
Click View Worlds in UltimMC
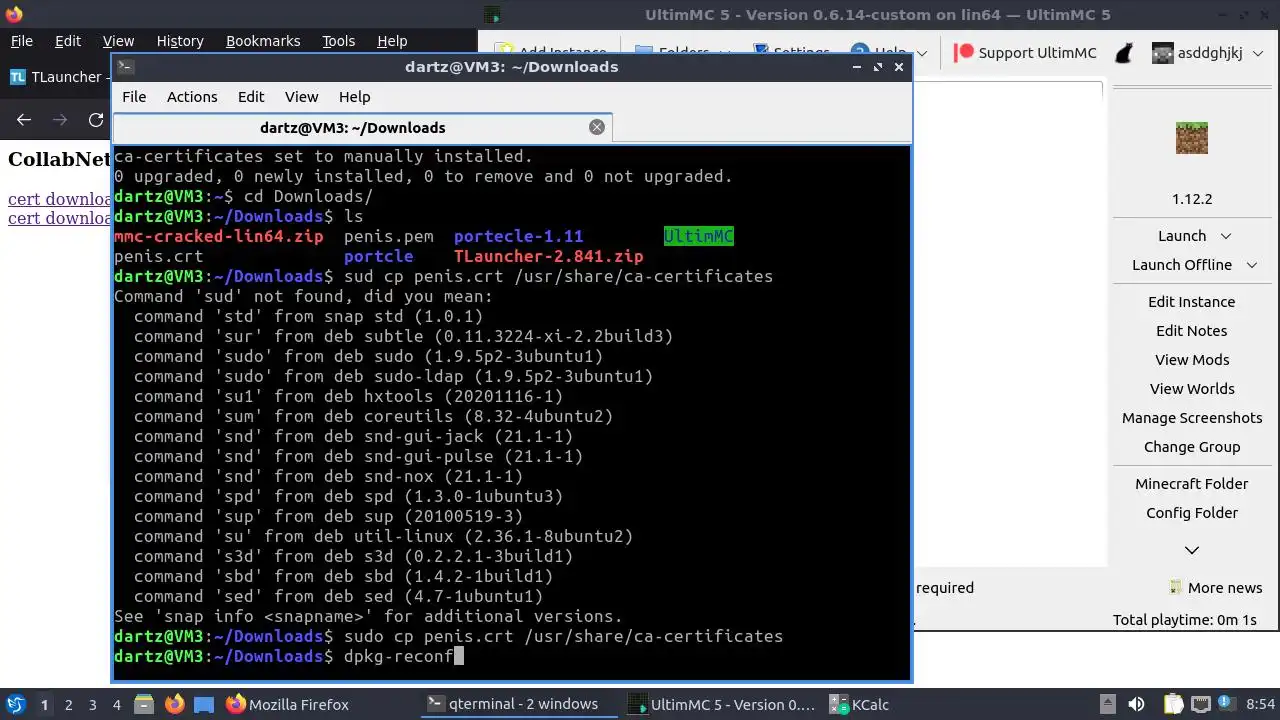coord(1192,389)
